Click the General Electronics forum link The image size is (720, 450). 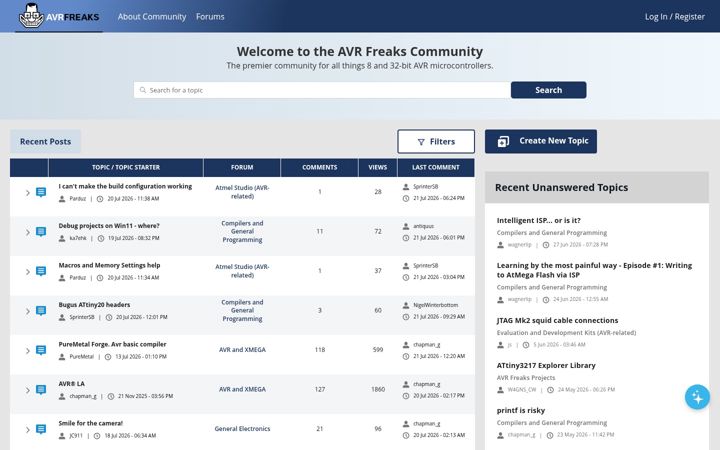242,428
